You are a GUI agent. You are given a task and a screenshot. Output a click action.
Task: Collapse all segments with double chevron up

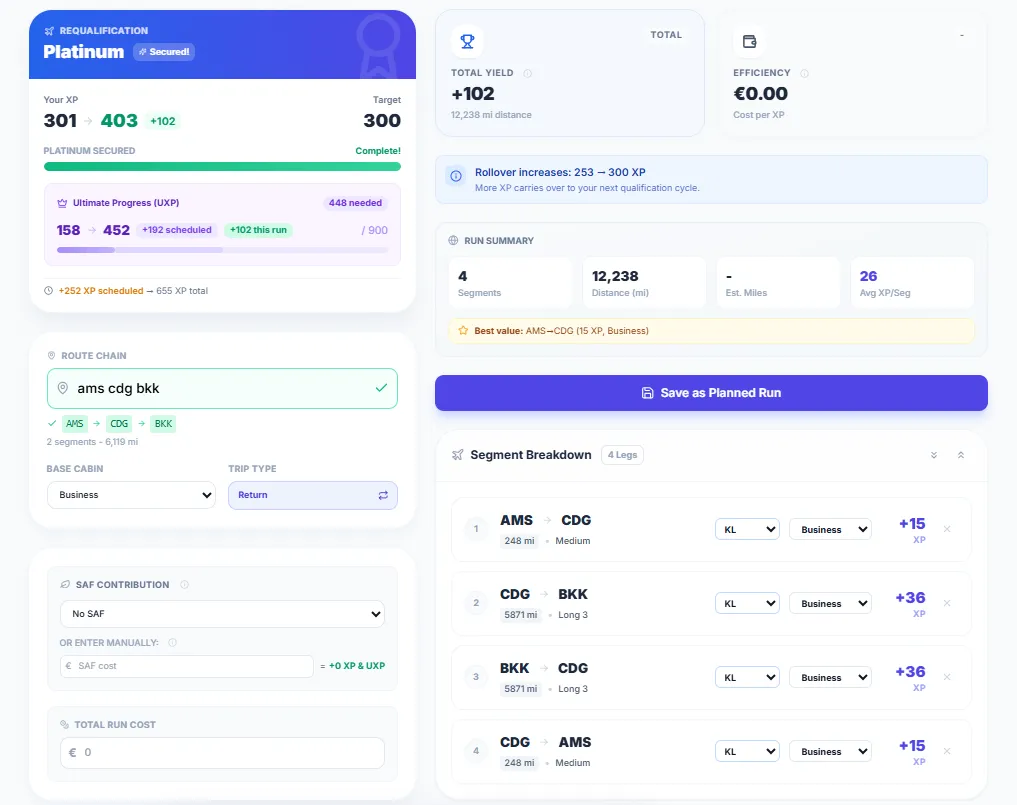[x=961, y=455]
